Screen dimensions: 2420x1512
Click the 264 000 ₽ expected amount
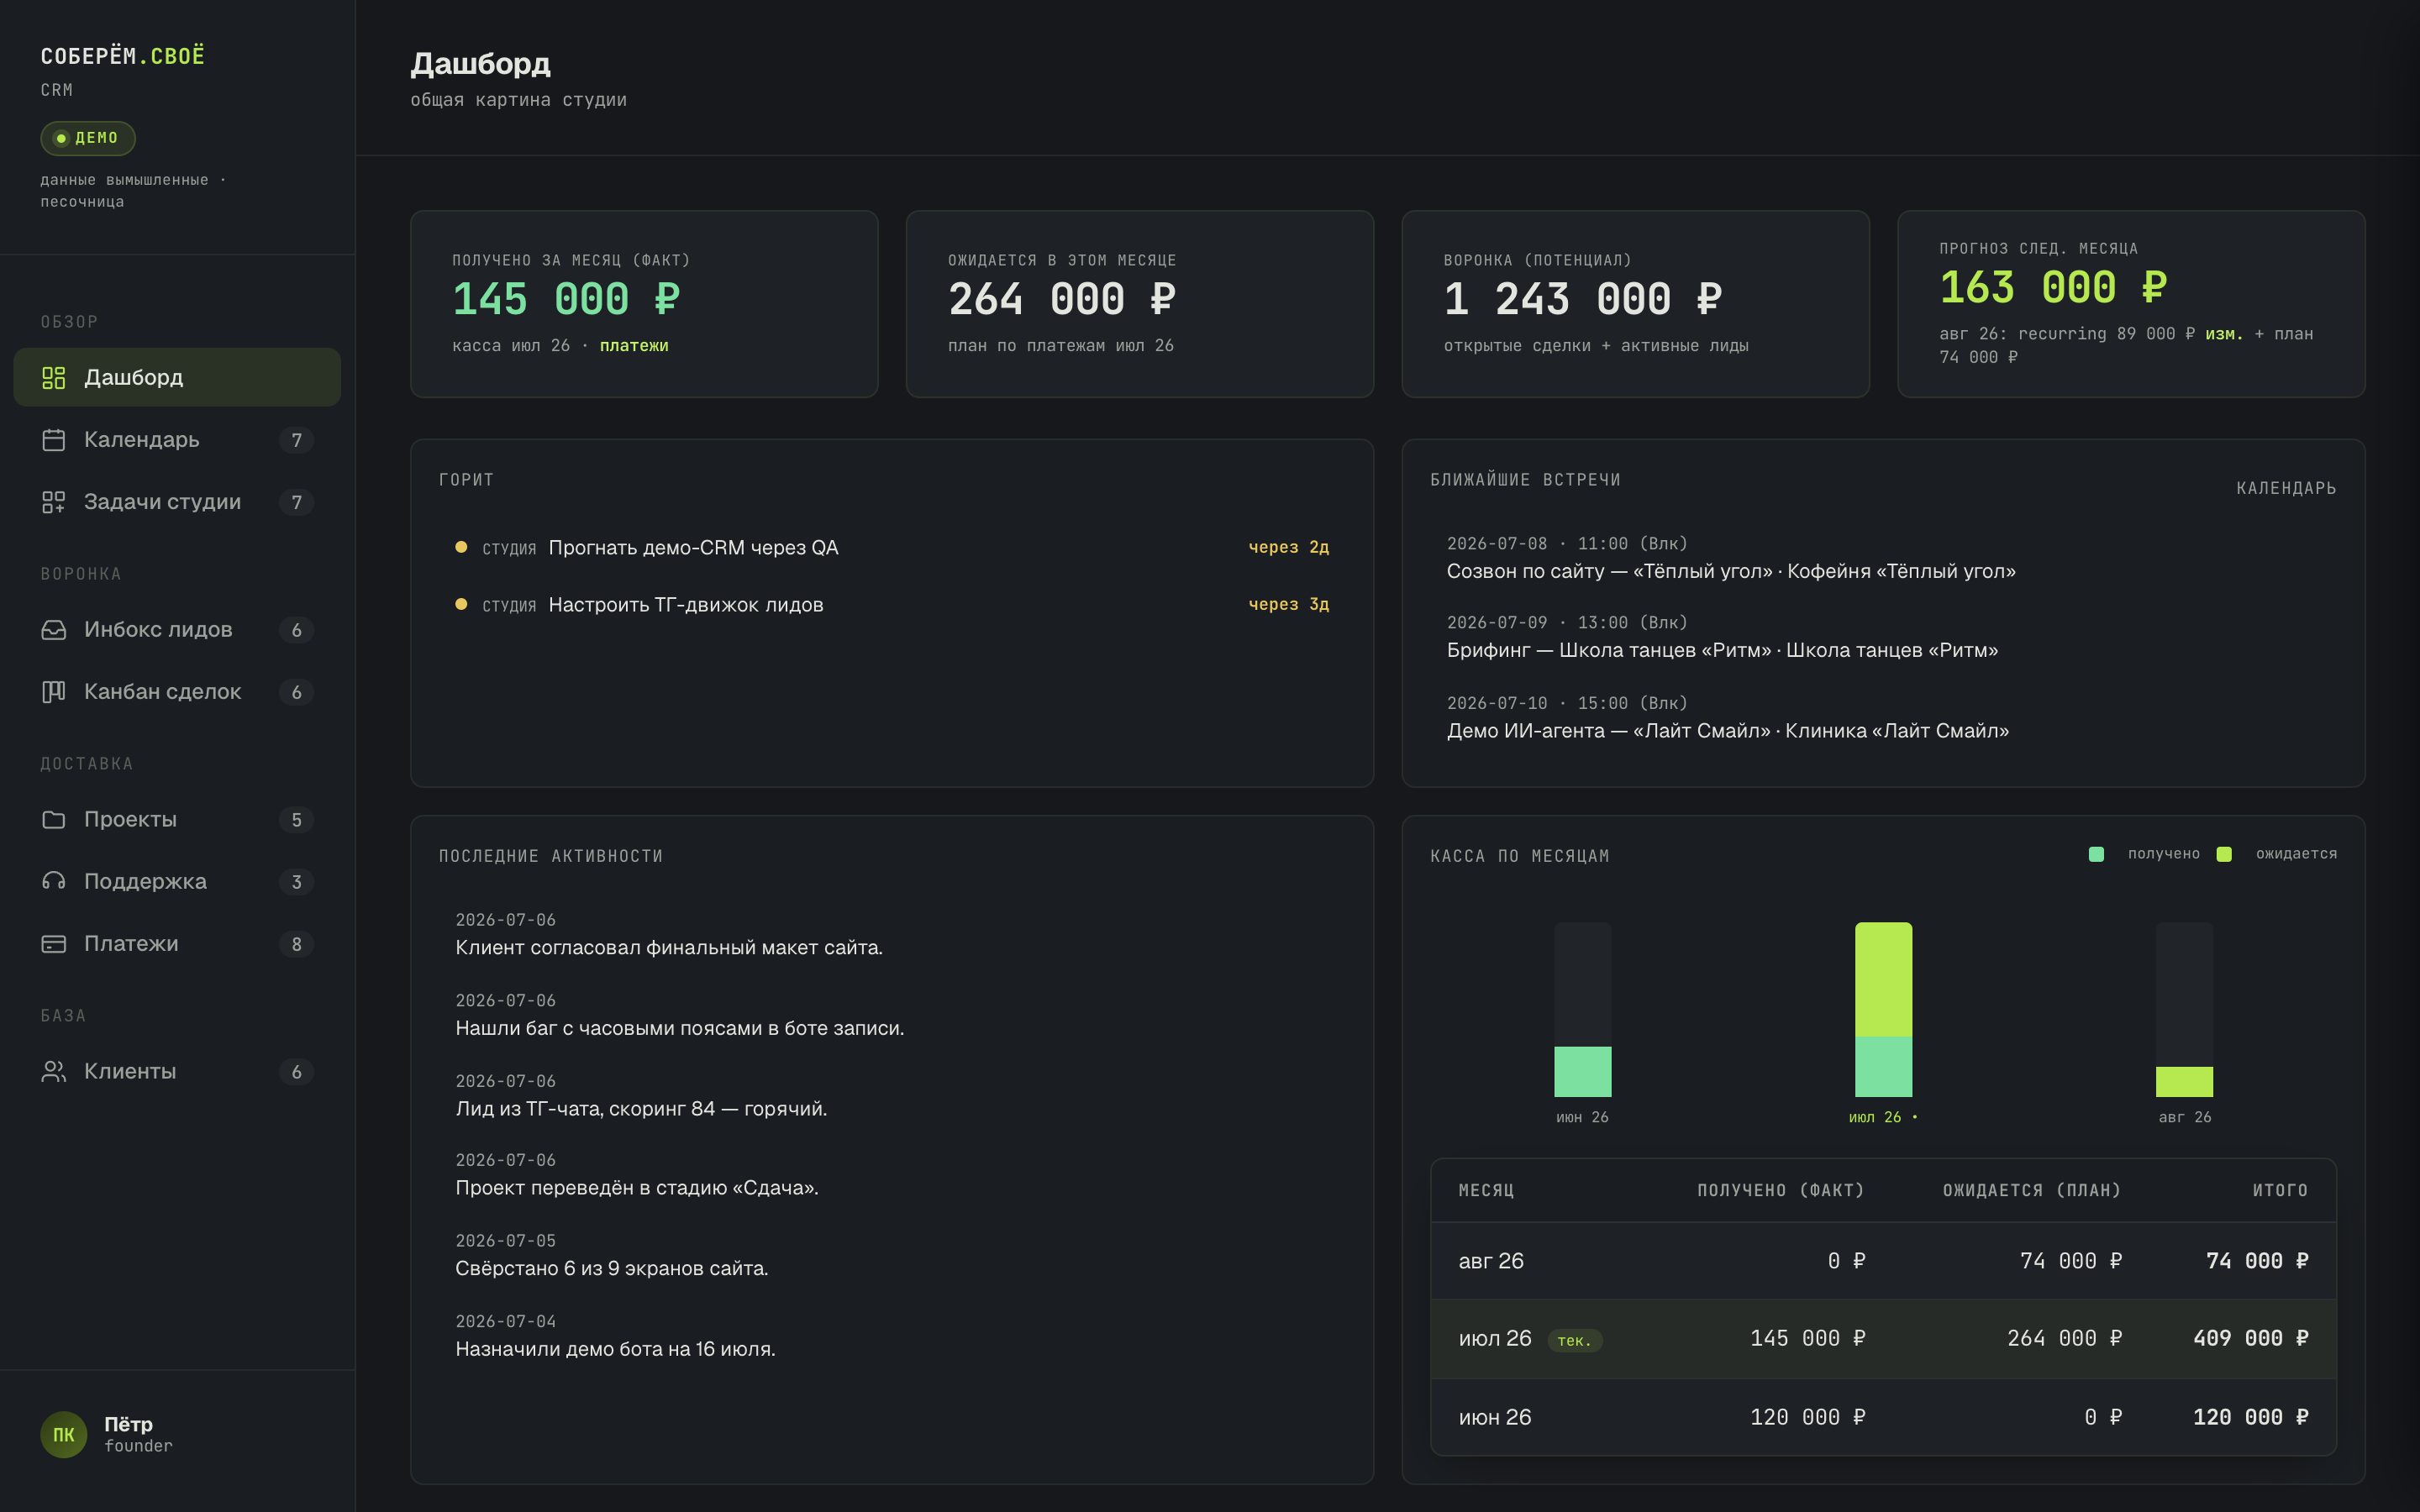[x=1062, y=299]
